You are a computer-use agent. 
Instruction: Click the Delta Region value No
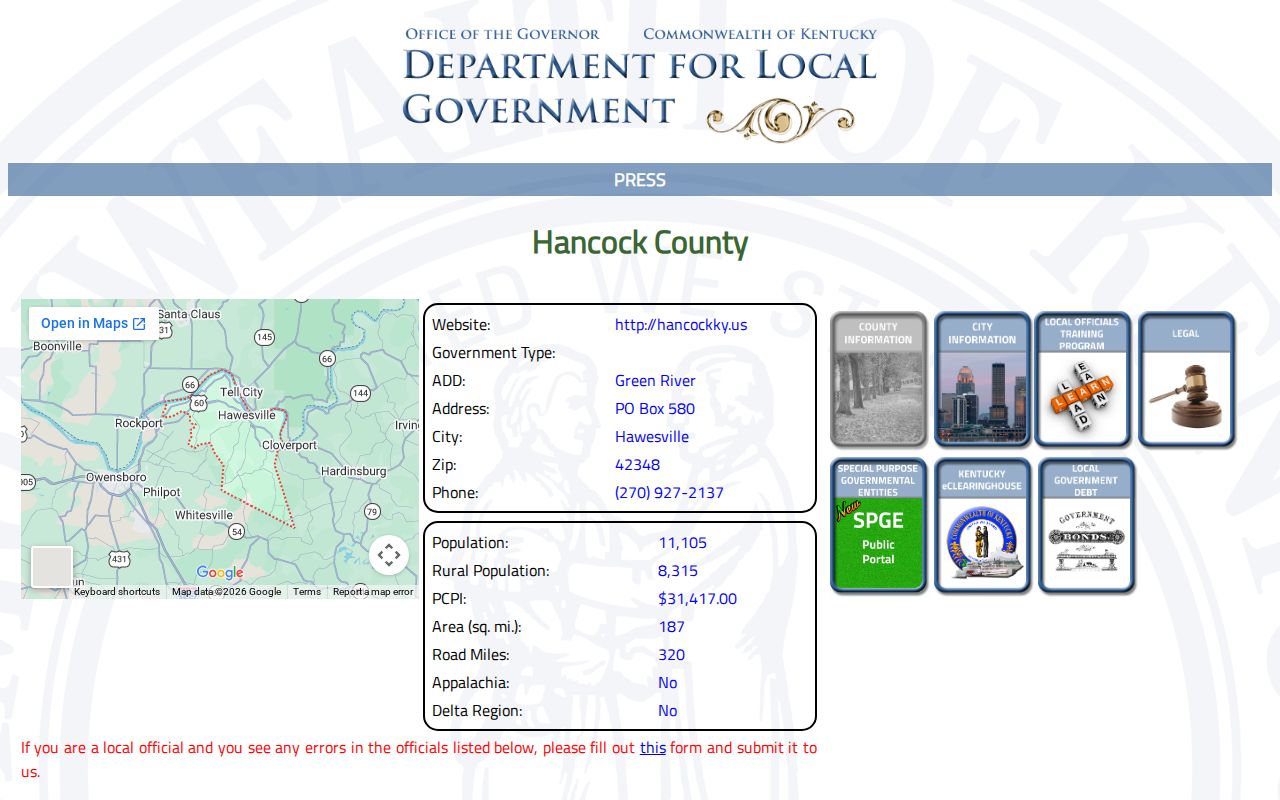coord(668,711)
